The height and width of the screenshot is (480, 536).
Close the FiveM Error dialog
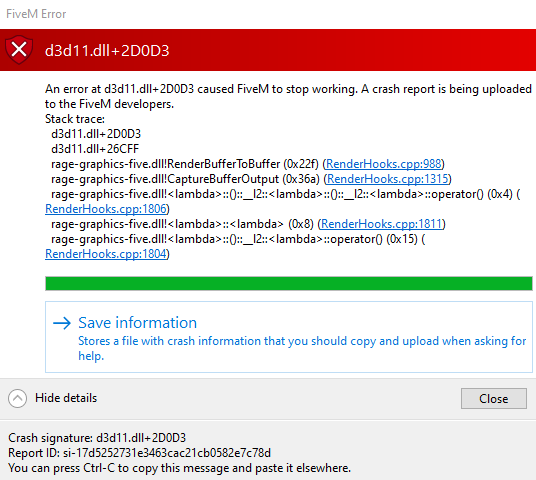coord(494,398)
